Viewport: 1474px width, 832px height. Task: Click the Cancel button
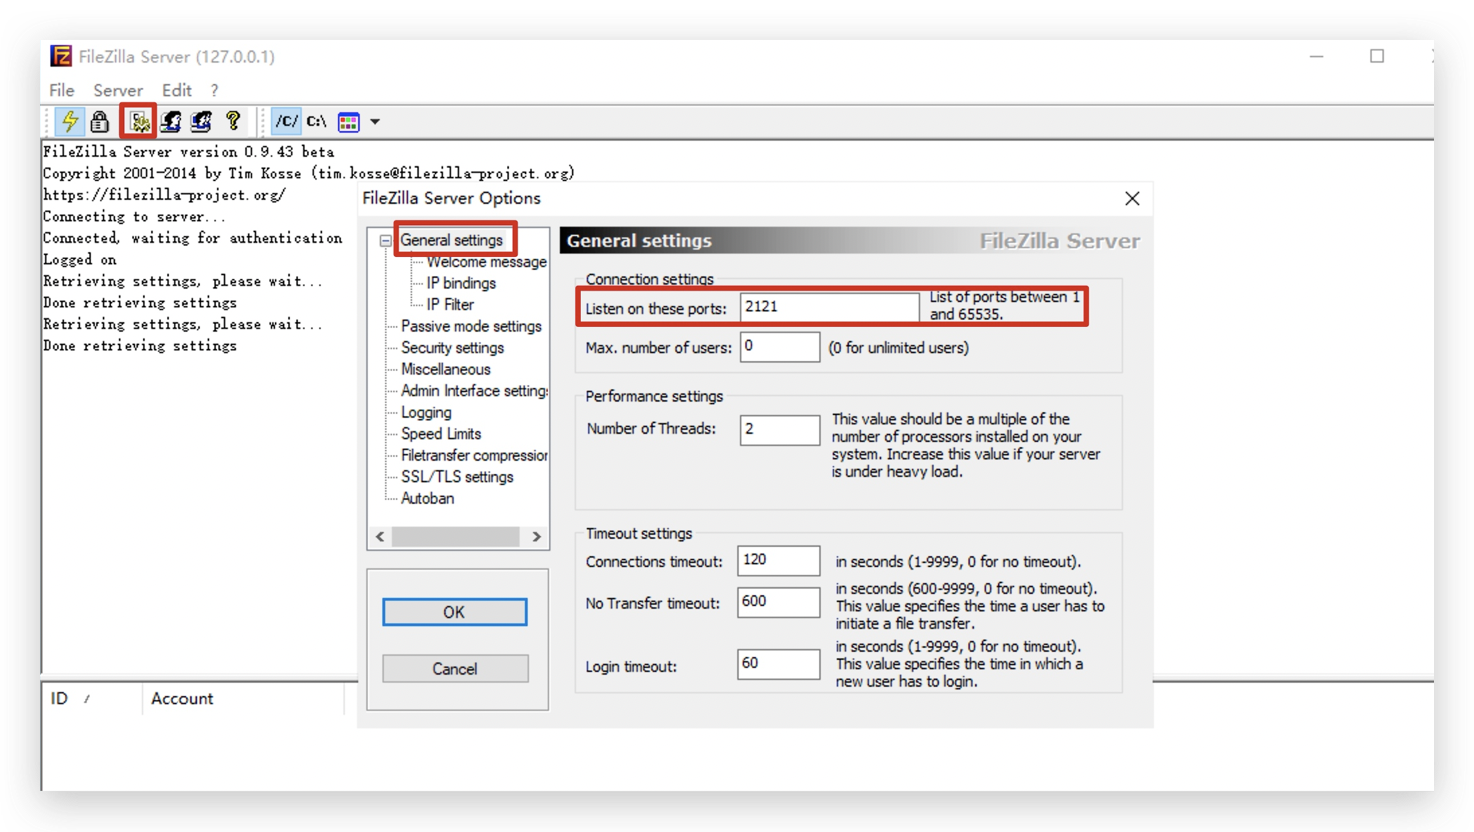click(x=454, y=668)
